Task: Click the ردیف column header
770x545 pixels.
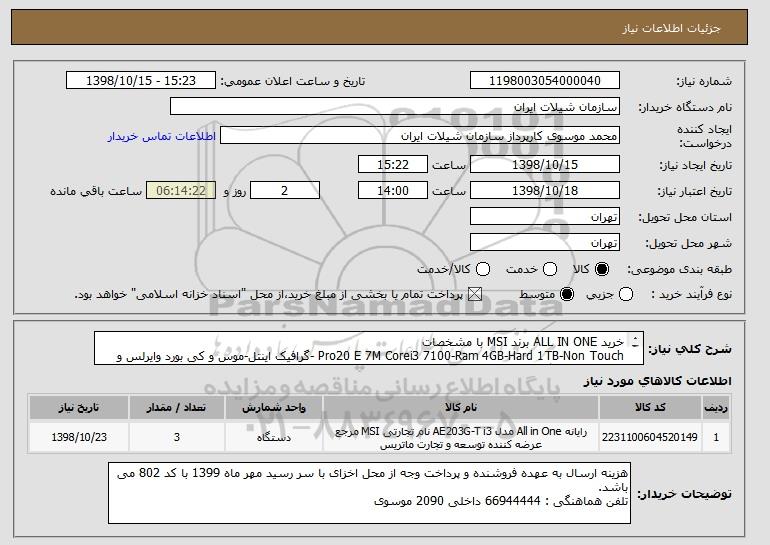Action: pos(716,408)
